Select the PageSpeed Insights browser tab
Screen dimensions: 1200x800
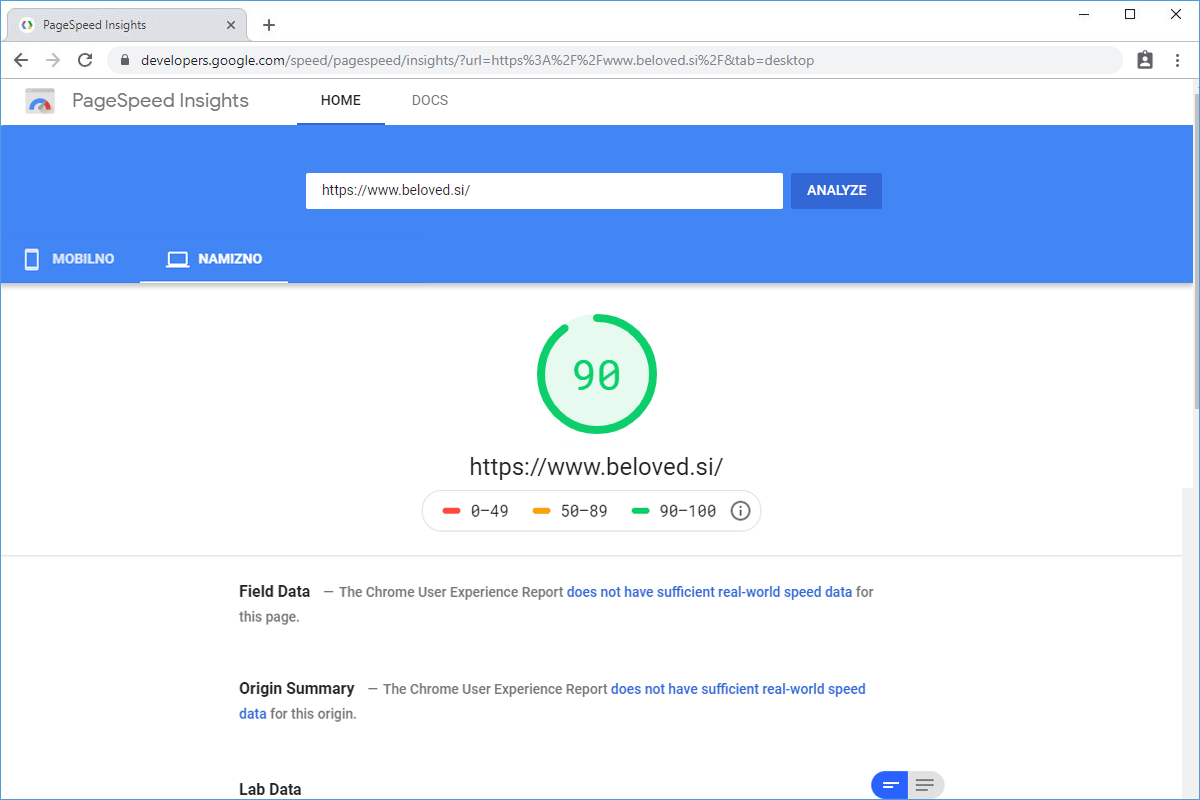tap(127, 25)
